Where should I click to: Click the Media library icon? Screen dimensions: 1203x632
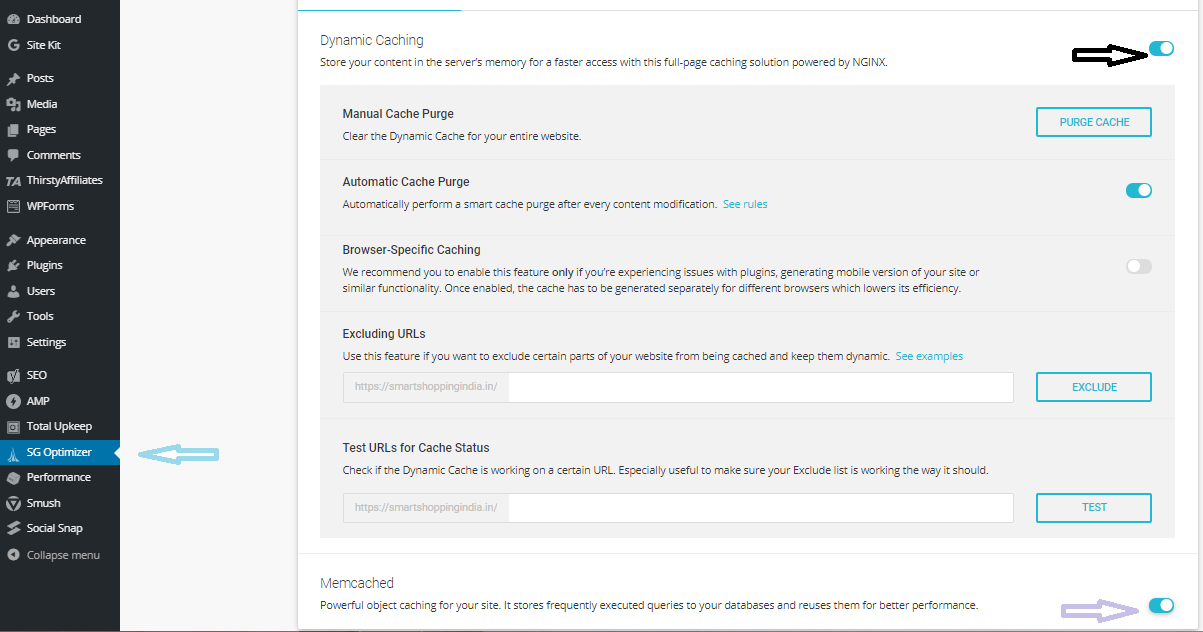point(13,104)
